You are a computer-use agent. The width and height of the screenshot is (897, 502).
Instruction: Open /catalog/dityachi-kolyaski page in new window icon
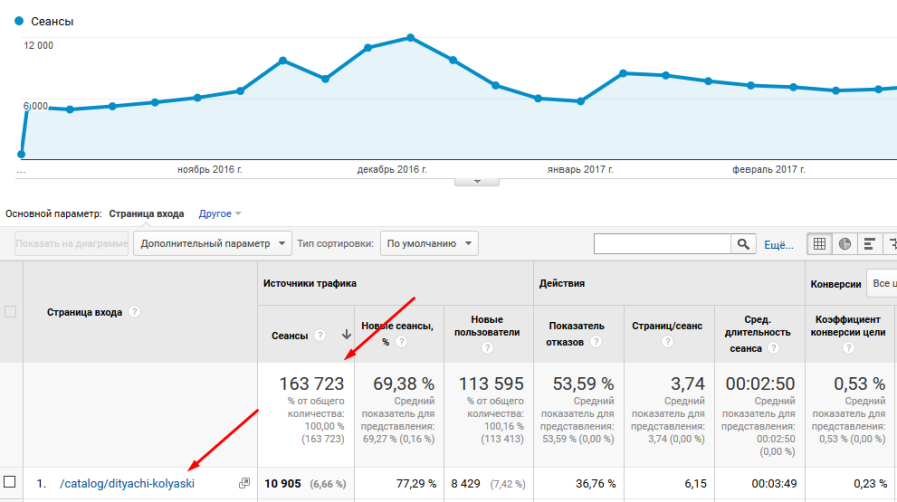(244, 484)
